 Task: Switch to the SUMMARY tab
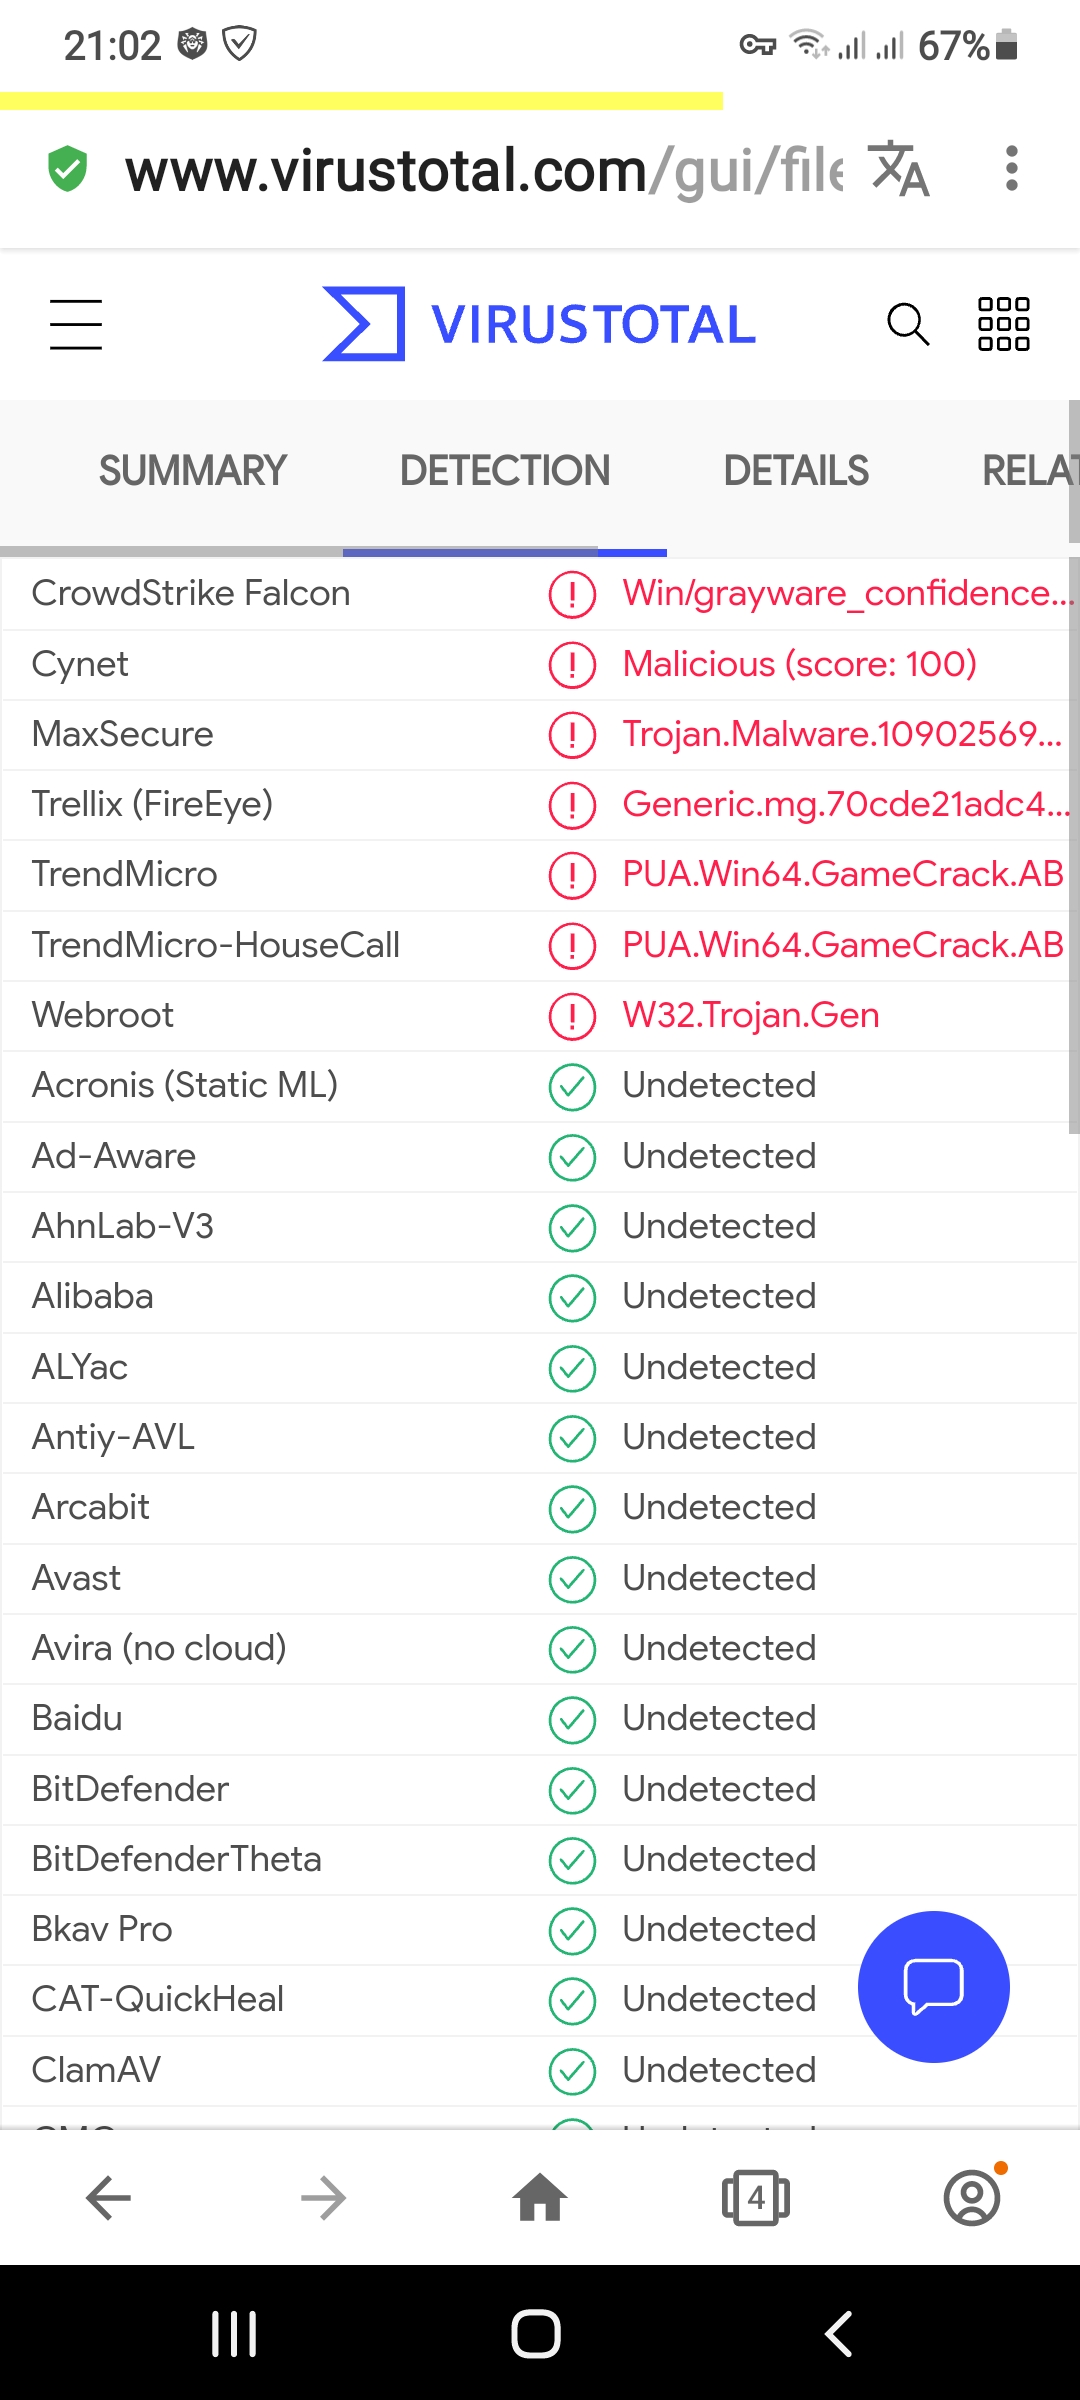192,471
